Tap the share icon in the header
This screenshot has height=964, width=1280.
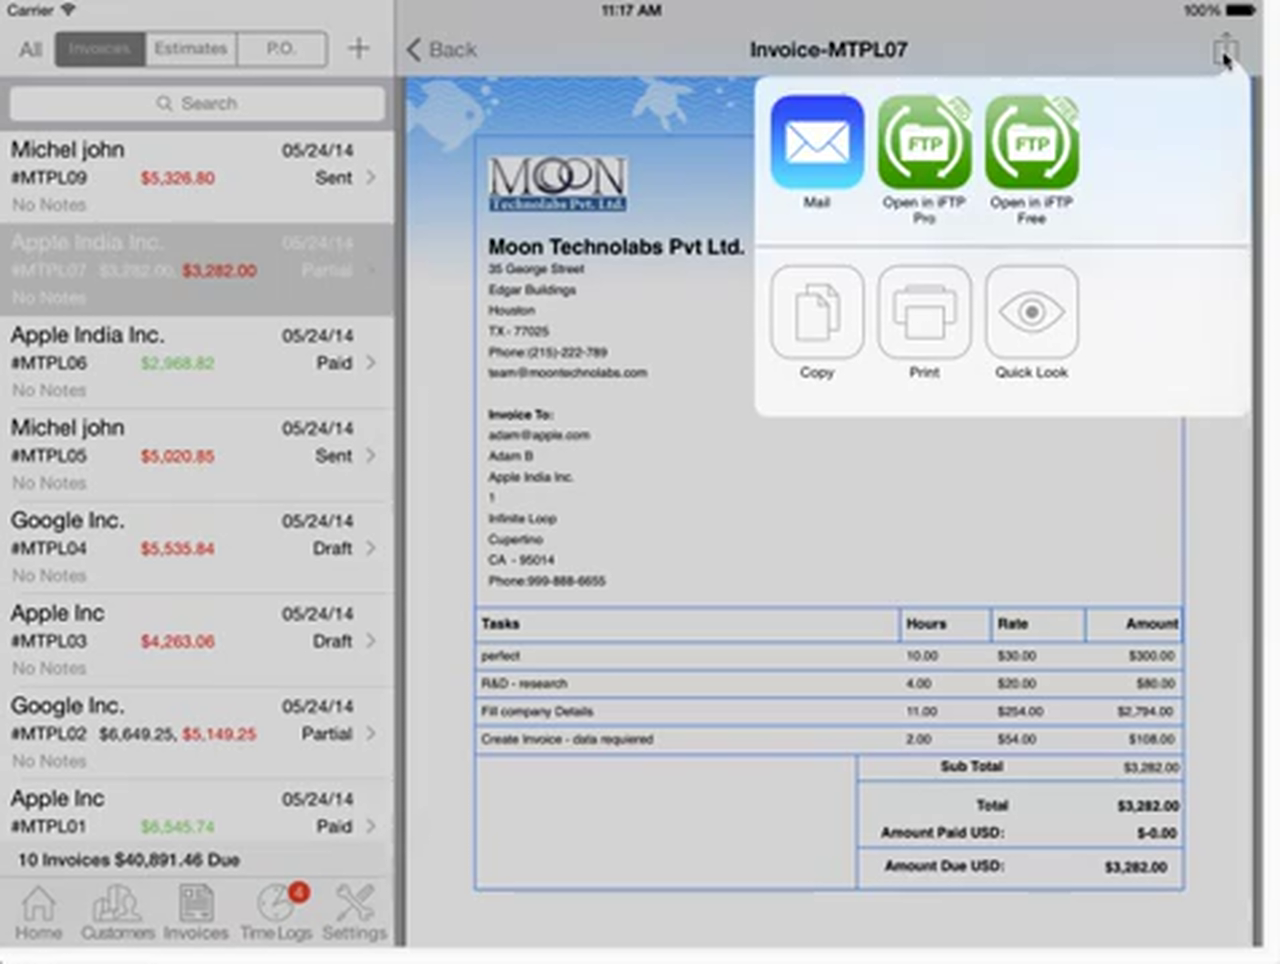tap(1225, 49)
